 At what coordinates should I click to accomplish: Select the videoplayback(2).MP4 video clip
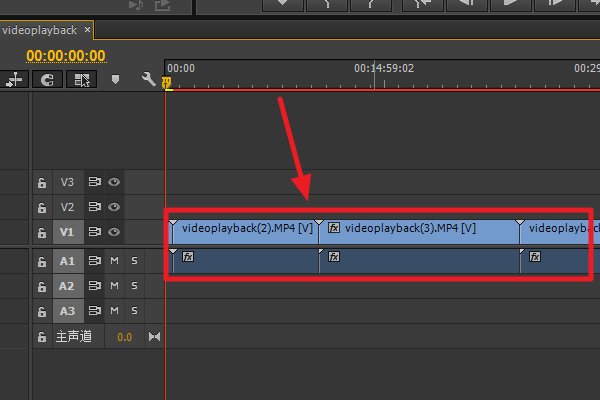pyautogui.click(x=245, y=229)
